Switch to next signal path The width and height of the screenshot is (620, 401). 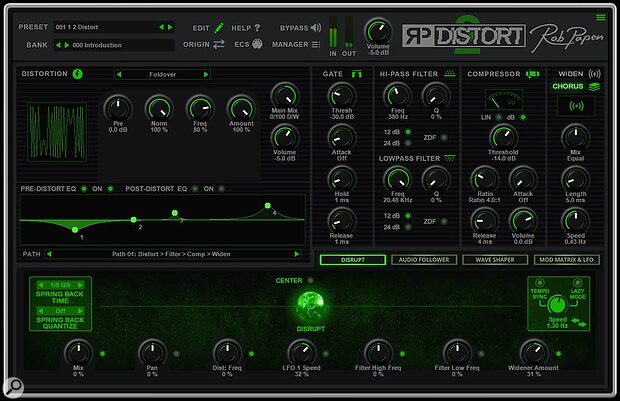click(297, 254)
